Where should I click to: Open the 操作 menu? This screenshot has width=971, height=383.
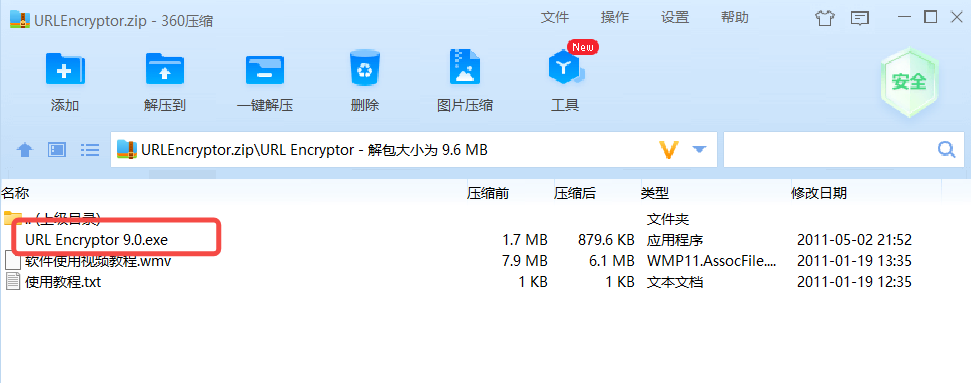[615, 17]
